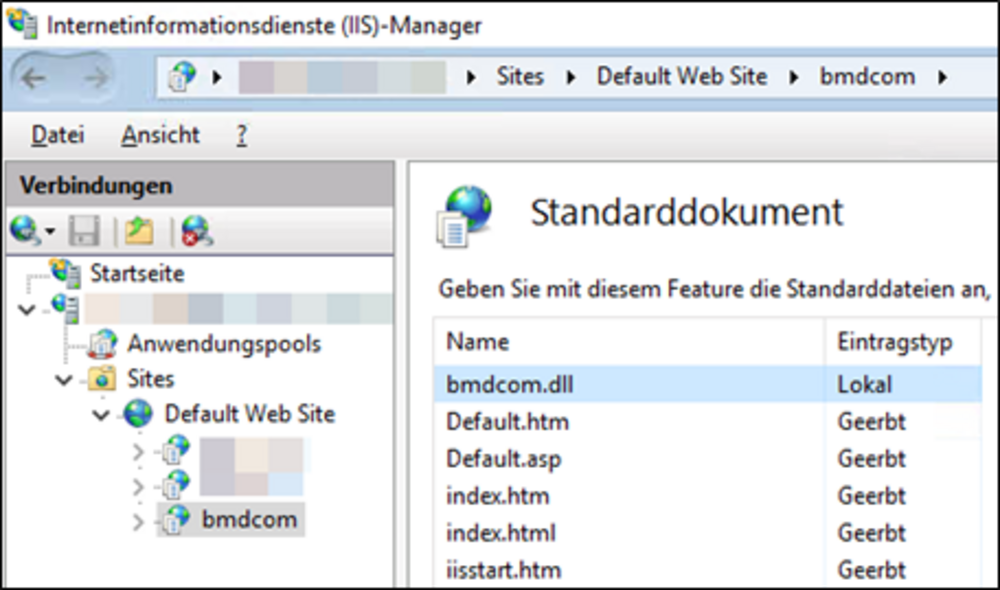
Task: Collapse the Sites tree node
Action: (65, 380)
